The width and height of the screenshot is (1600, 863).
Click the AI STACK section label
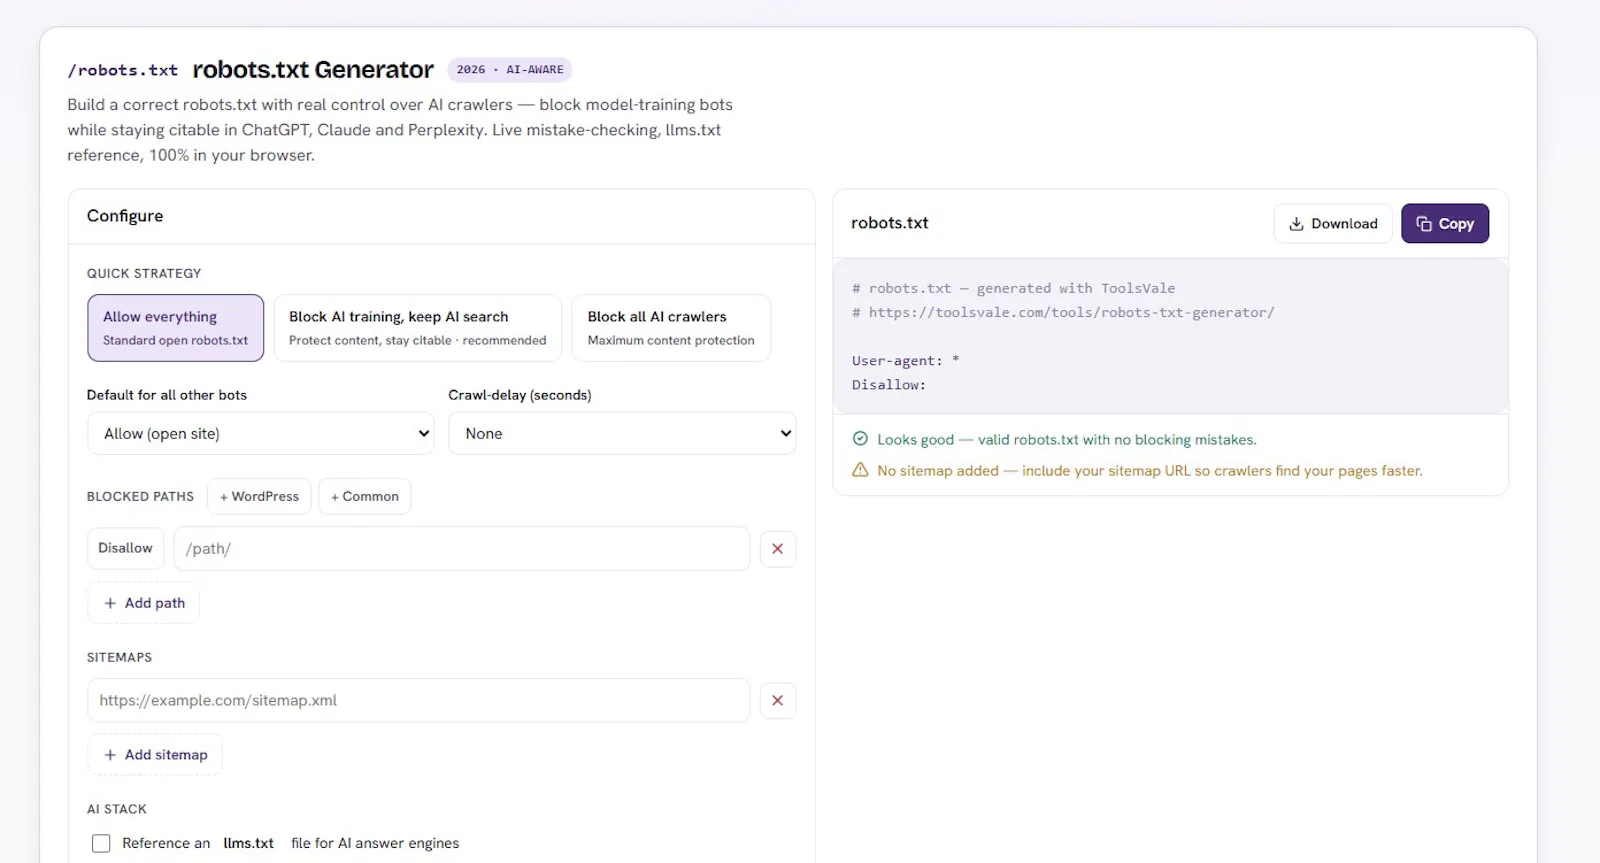pos(117,809)
